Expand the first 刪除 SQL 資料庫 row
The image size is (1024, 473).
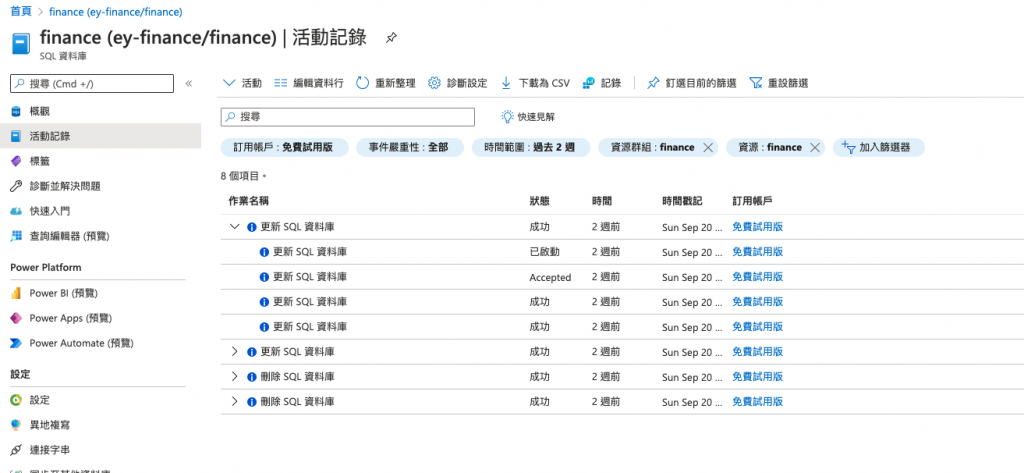point(235,376)
